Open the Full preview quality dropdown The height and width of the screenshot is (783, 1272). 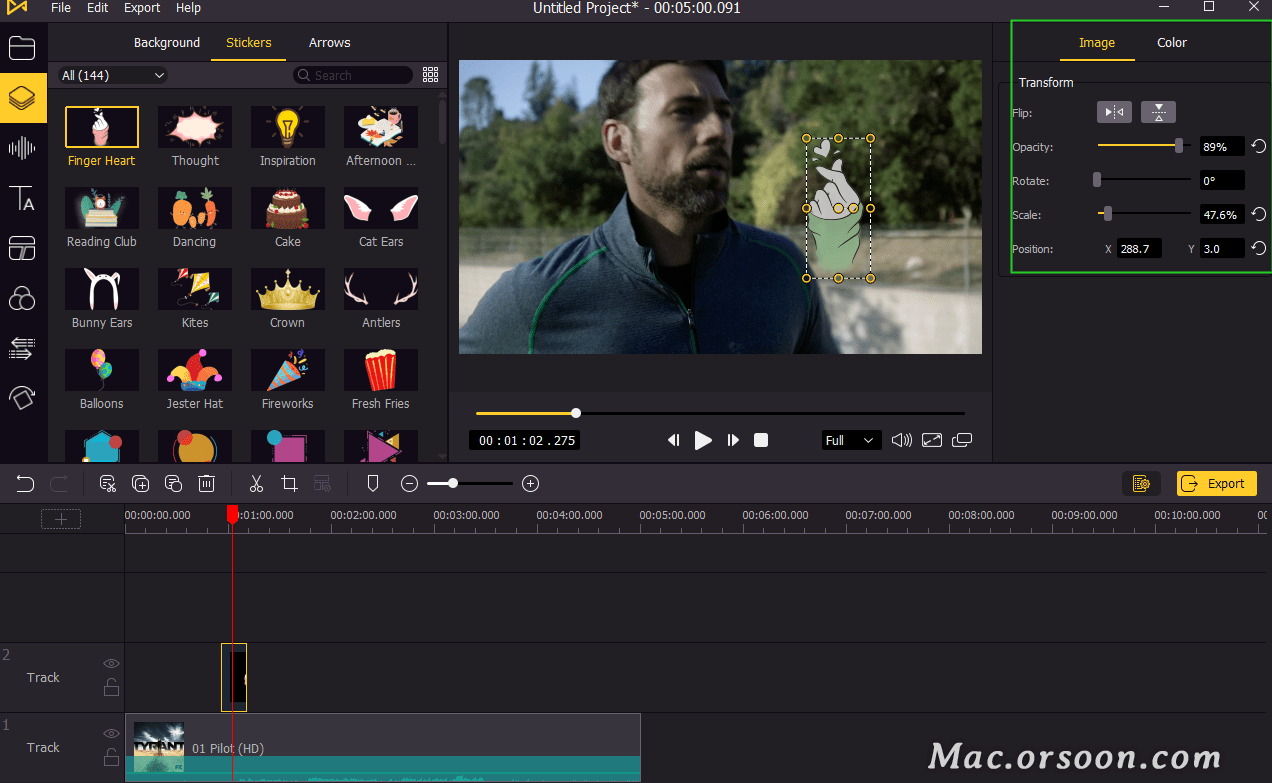click(x=850, y=440)
